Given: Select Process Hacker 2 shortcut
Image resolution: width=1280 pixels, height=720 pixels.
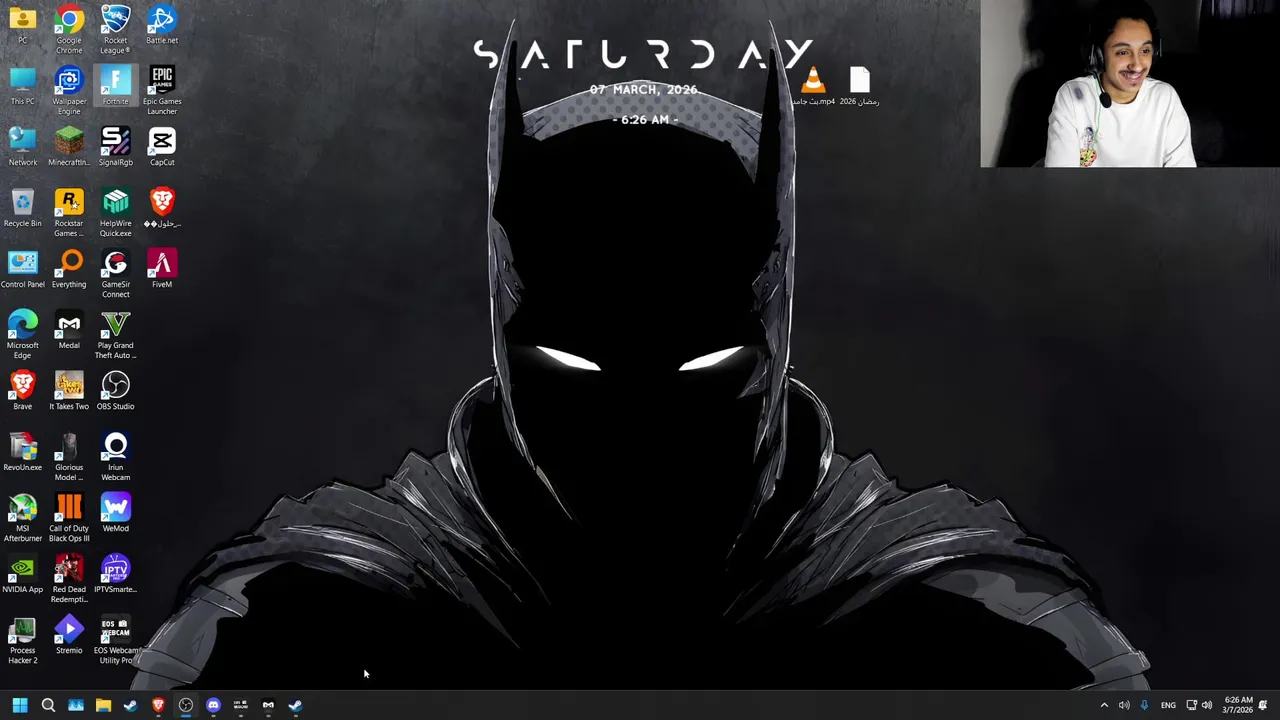Looking at the screenshot, I should point(22,640).
